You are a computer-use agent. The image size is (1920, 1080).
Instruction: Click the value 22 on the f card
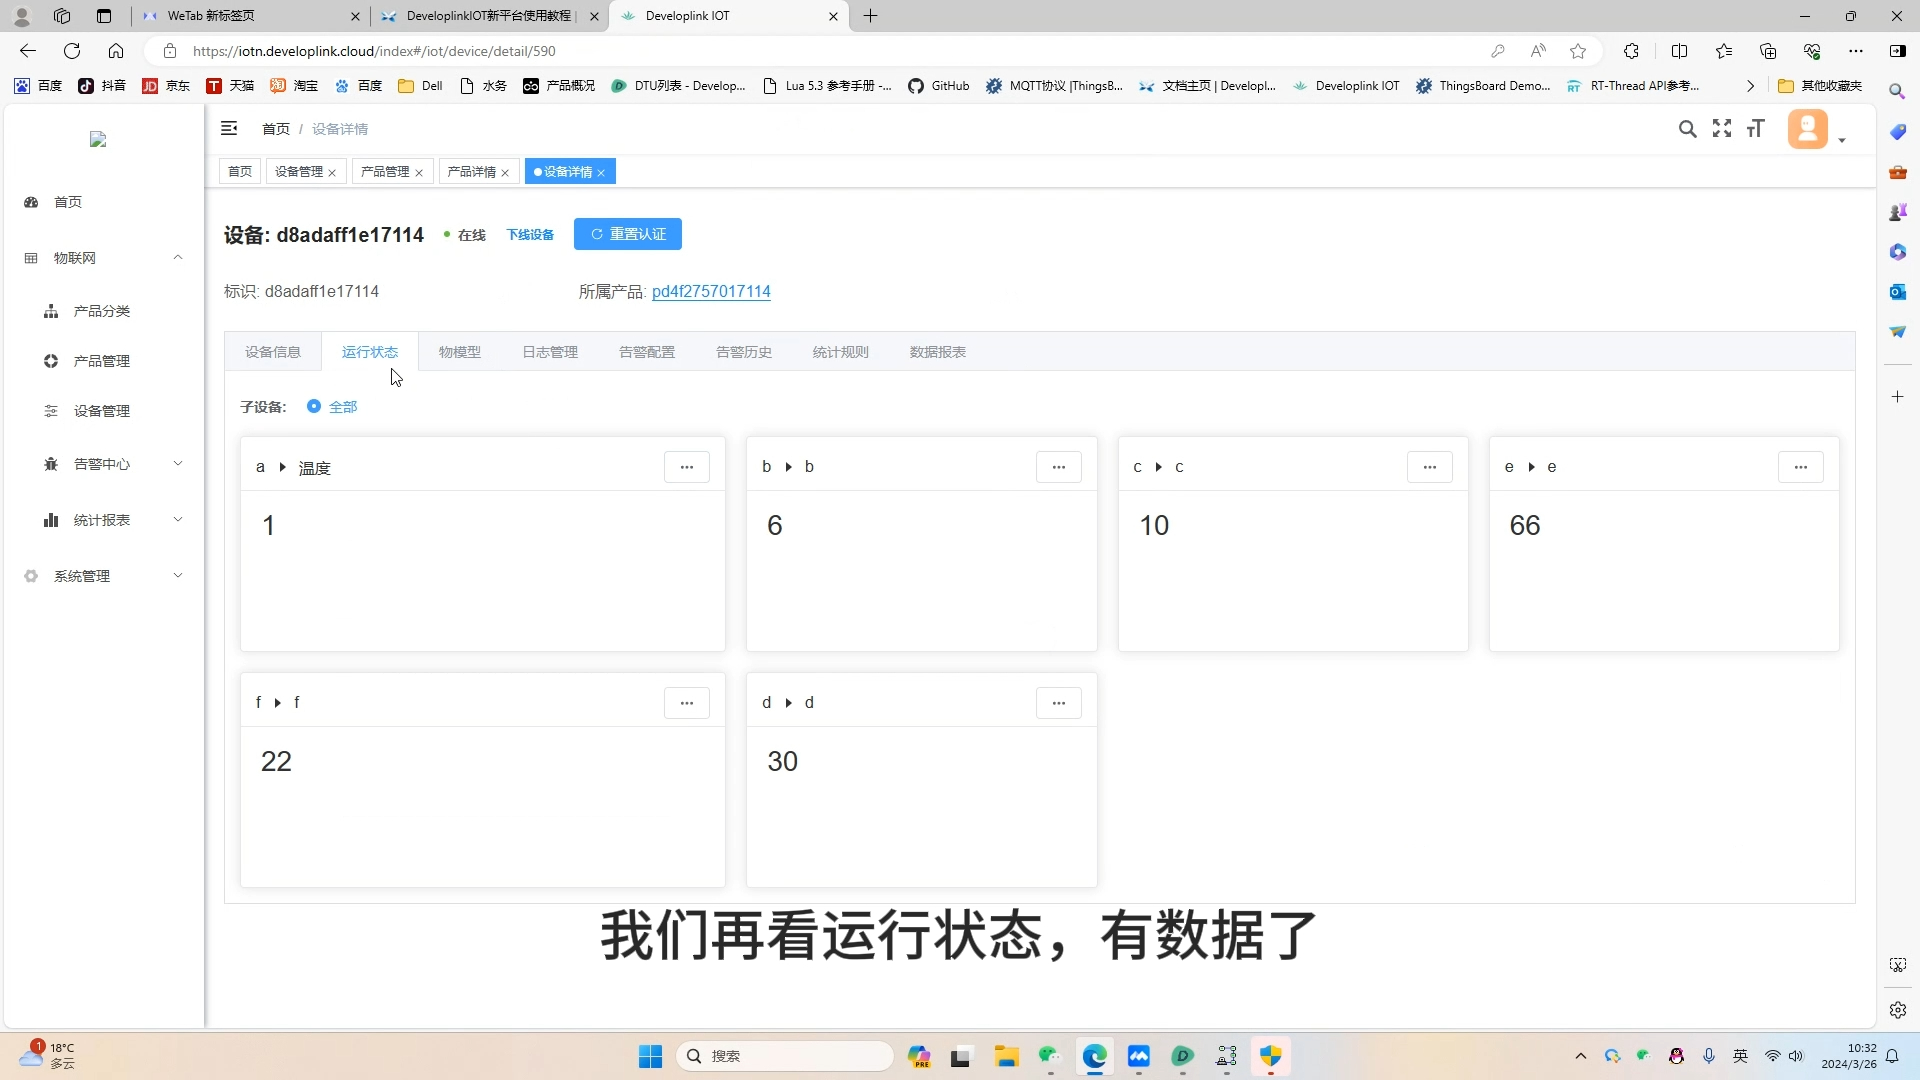click(276, 762)
